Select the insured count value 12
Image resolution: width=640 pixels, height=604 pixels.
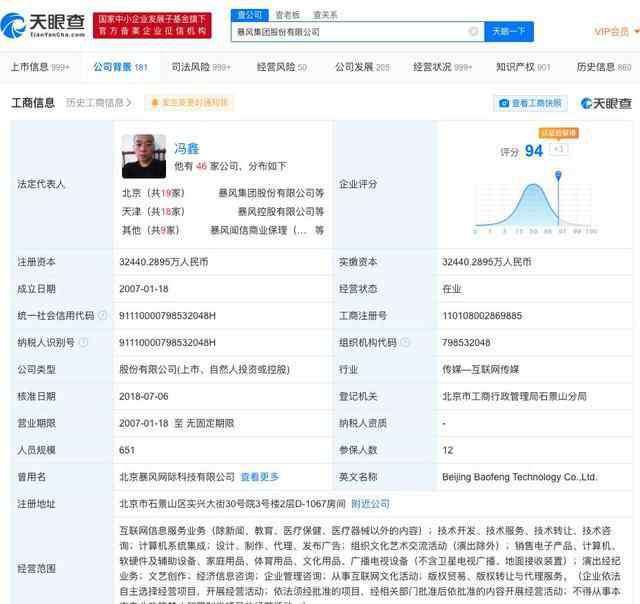click(447, 450)
